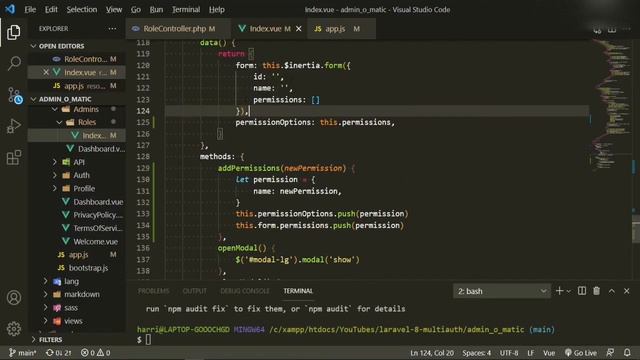Select the Terminal panel tab
The image size is (640, 360).
pos(298,291)
